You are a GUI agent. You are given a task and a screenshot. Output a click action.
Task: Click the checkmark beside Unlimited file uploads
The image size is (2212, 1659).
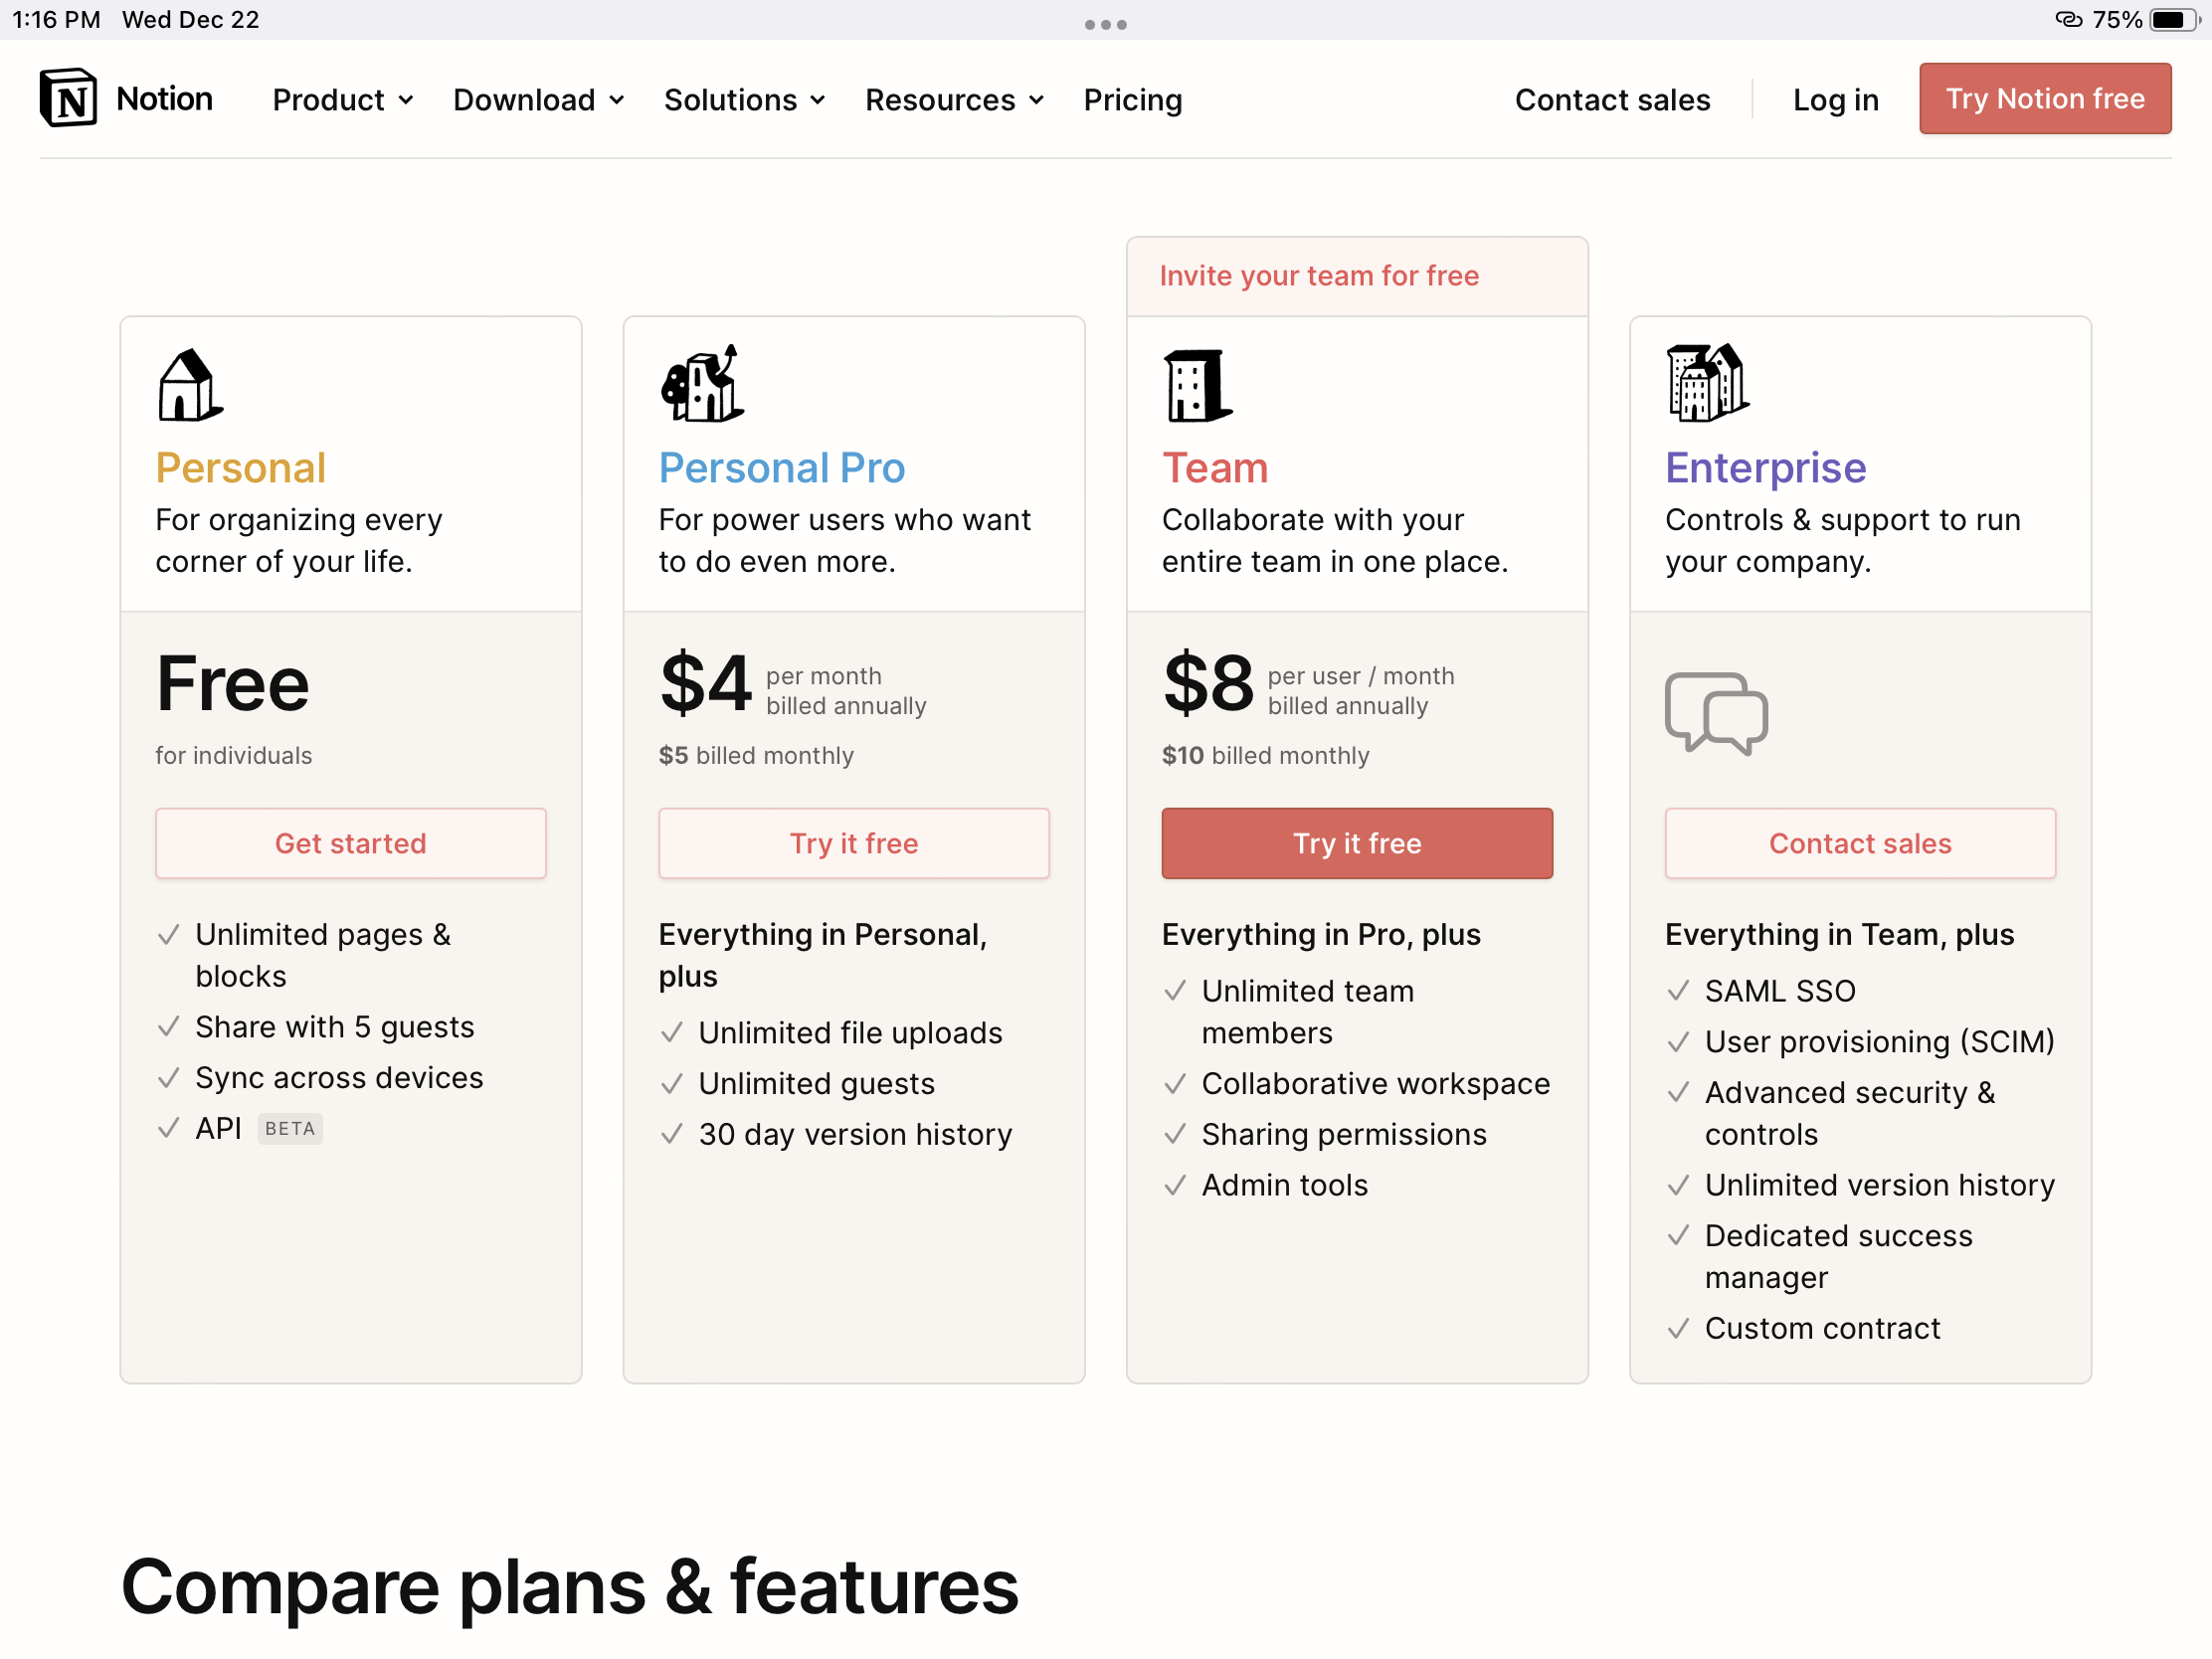(672, 1032)
